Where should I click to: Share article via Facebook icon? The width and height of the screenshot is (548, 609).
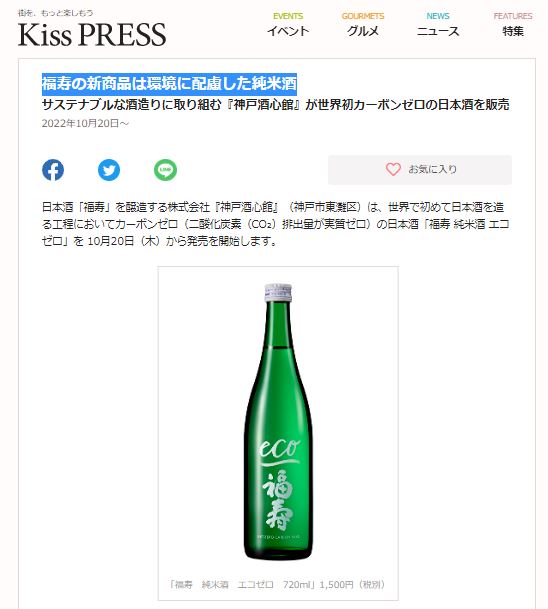(53, 170)
